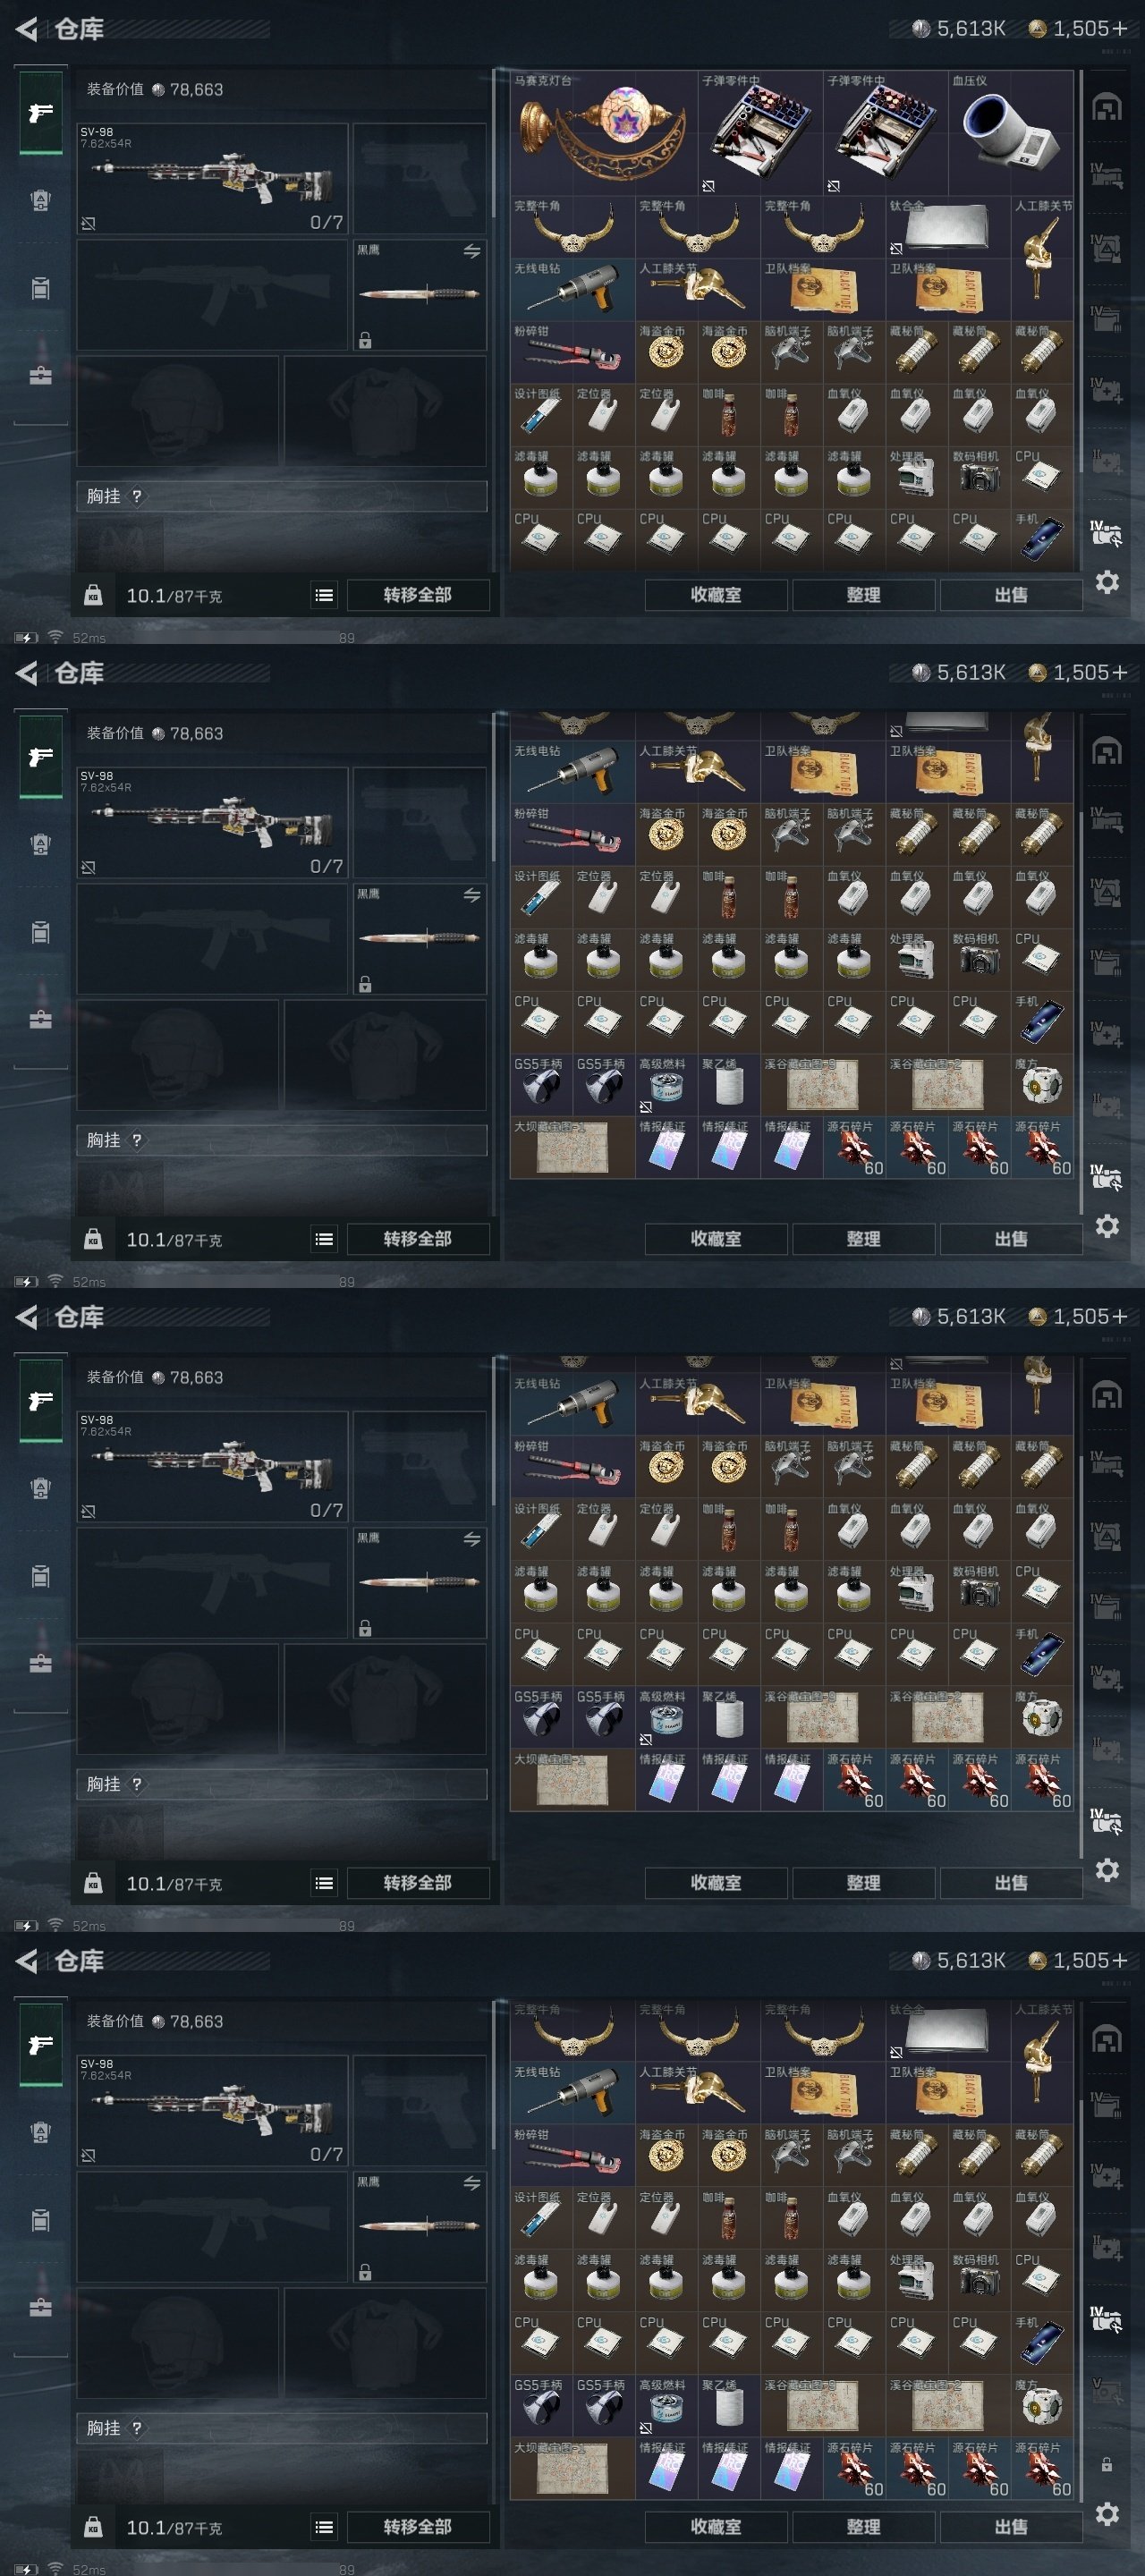
Task: Open the backpack tab icon in the topmost panel's left sidebar
Action: (x=41, y=201)
